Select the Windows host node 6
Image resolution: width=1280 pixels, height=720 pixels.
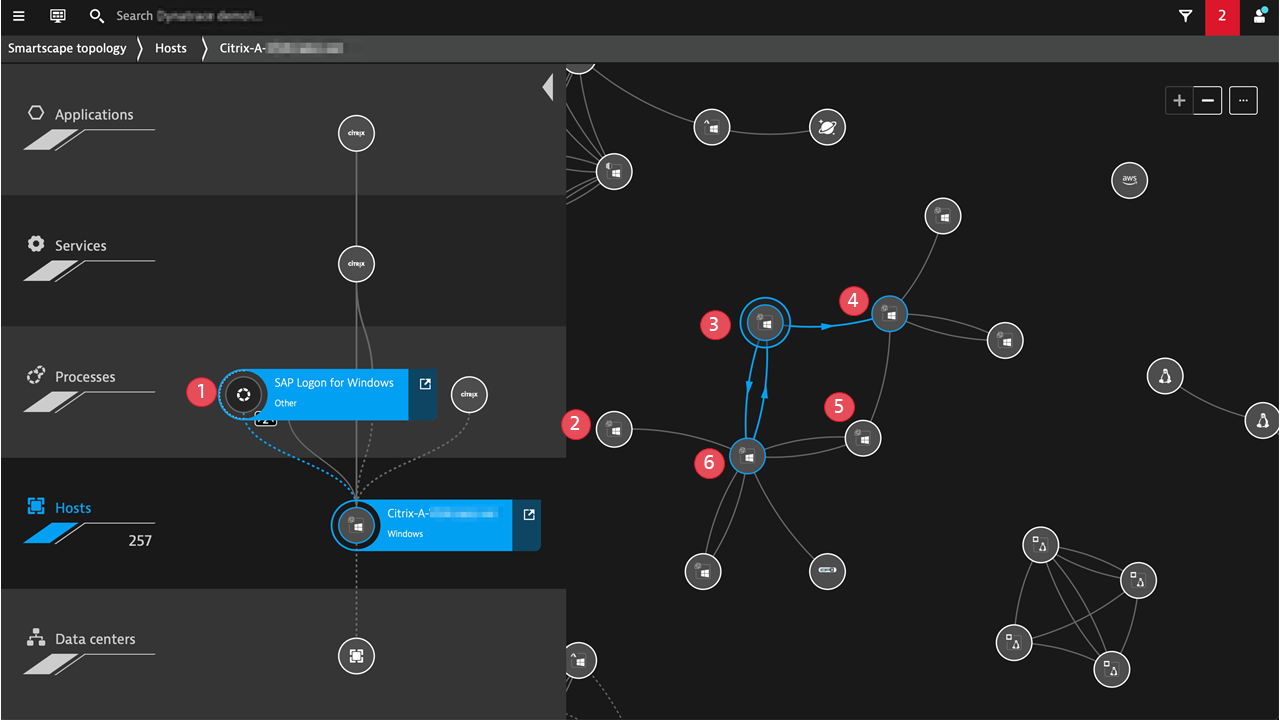pos(747,457)
